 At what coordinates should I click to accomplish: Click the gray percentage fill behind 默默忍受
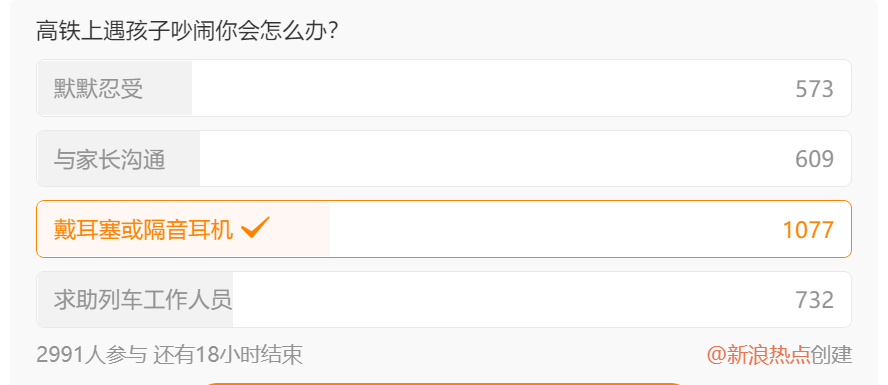click(x=115, y=88)
